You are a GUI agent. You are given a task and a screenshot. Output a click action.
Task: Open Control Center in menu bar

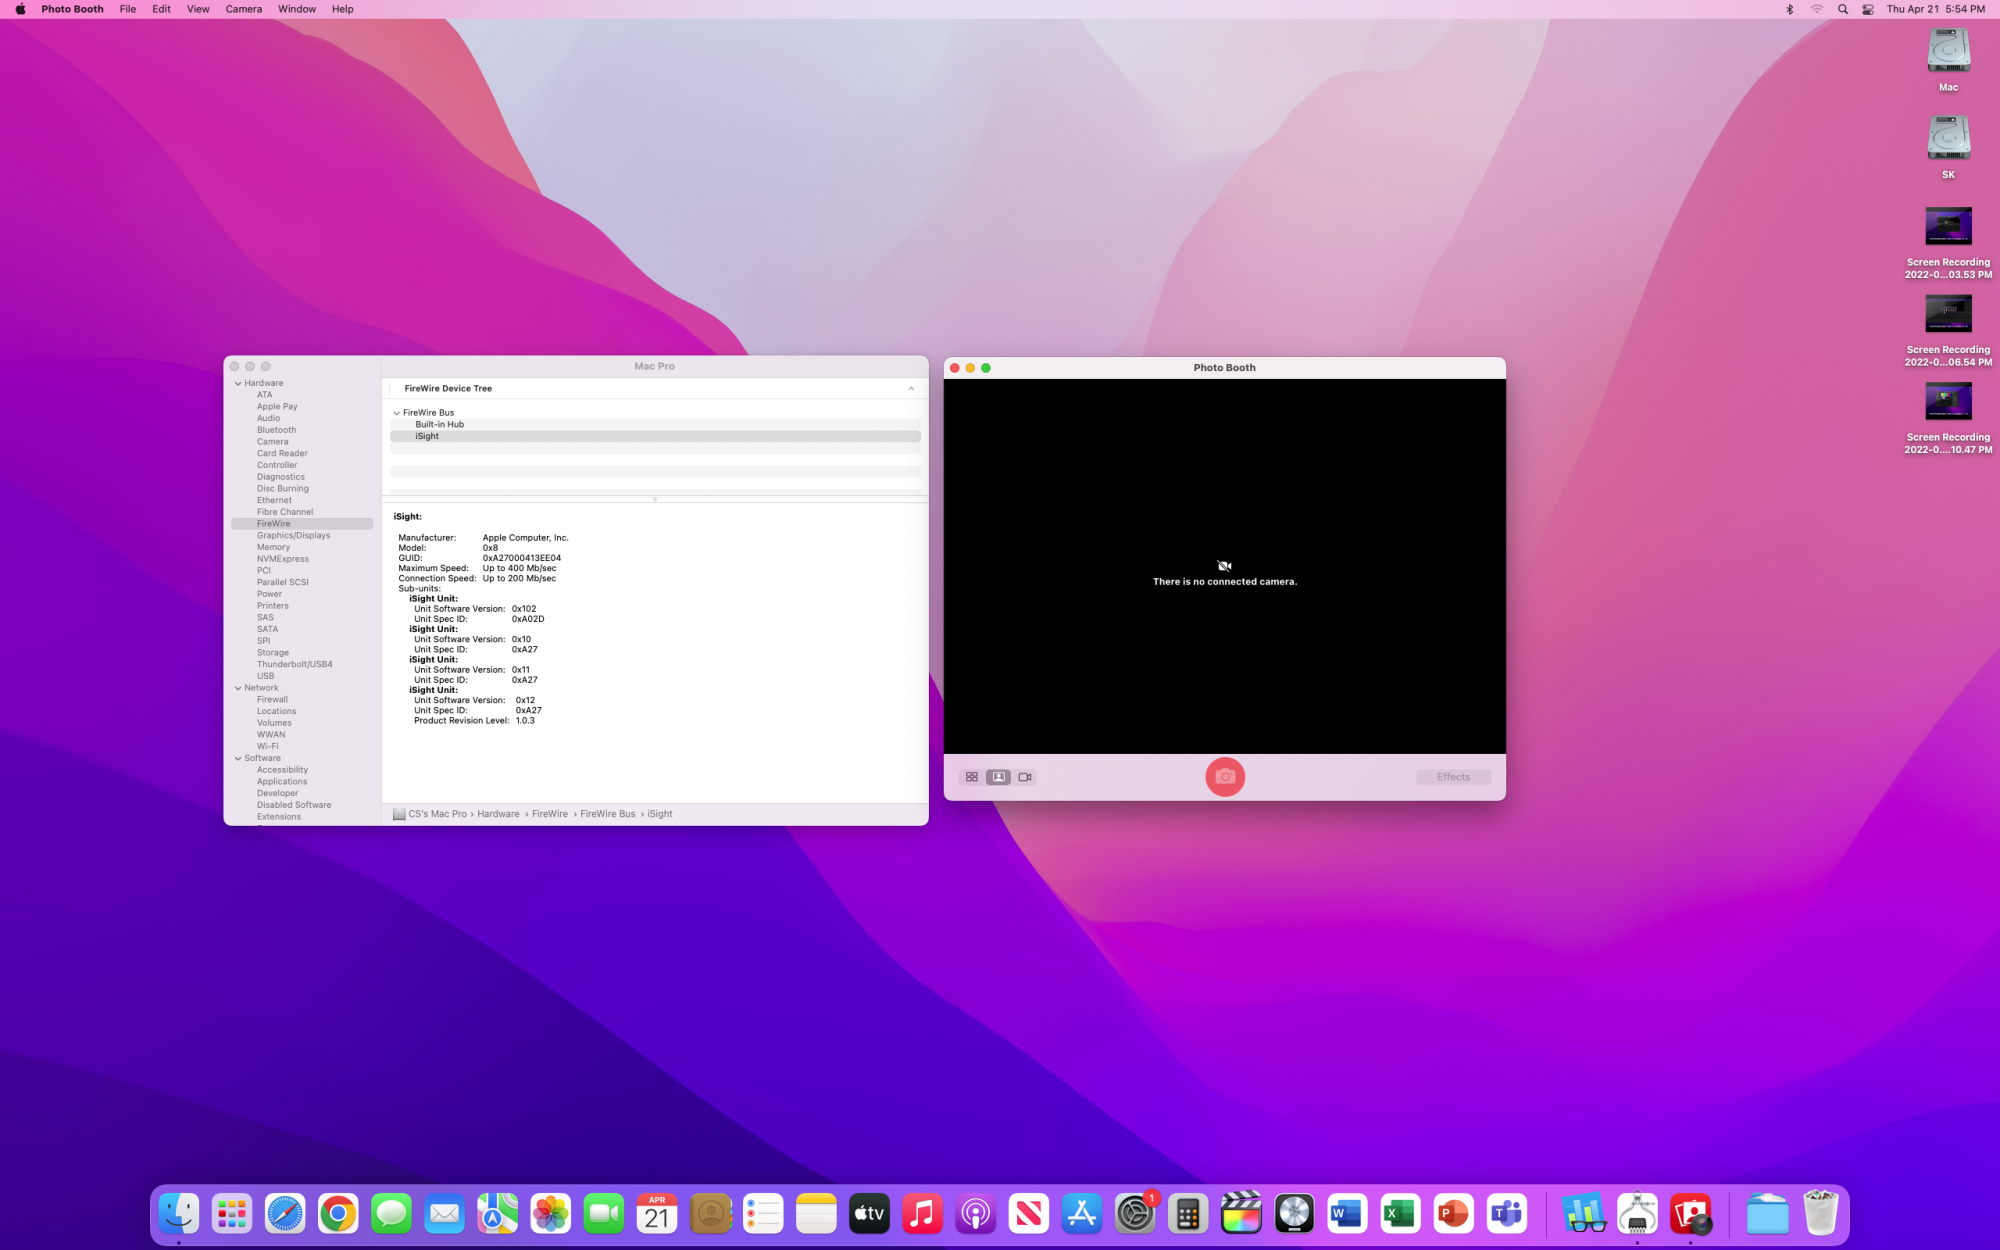click(x=1868, y=9)
